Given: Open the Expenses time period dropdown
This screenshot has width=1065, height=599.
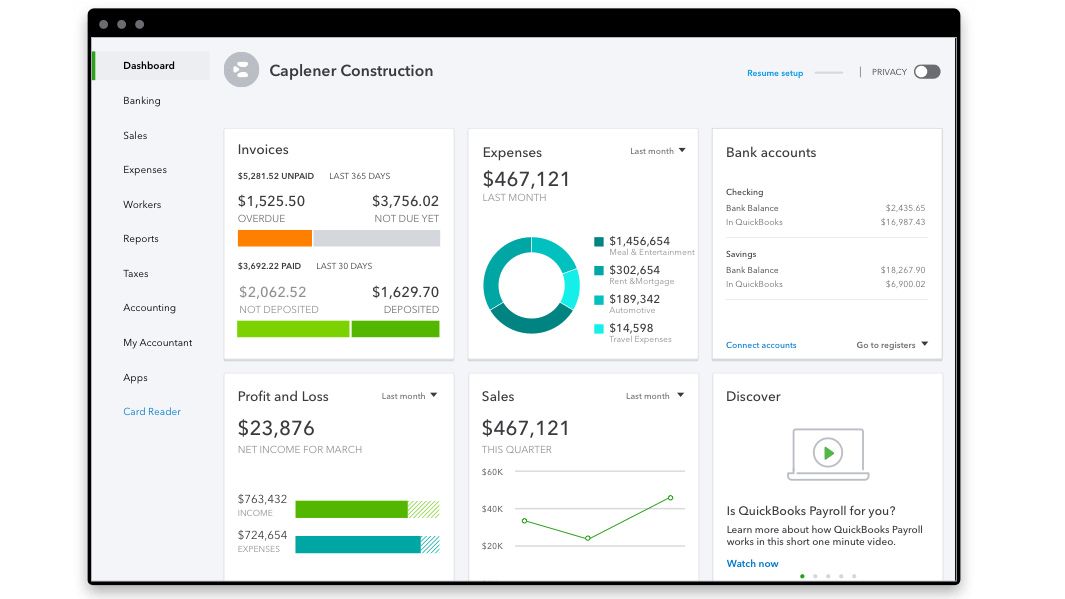Looking at the screenshot, I should [658, 150].
